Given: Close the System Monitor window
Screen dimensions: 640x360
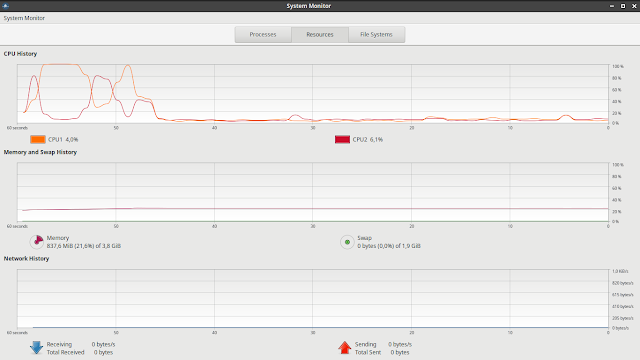Looking at the screenshot, I should pos(634,6).
